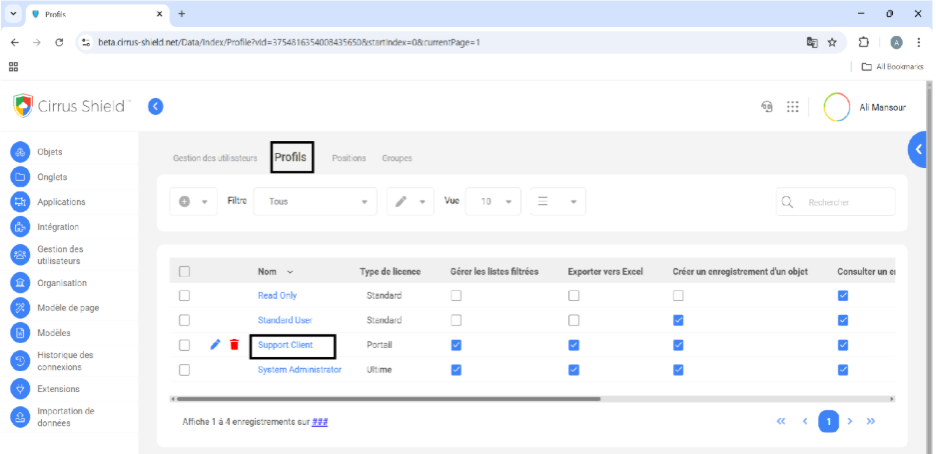This screenshot has height=454, width=936.
Task: Toggle the select-all checkbox in table header
Action: pyautogui.click(x=184, y=271)
